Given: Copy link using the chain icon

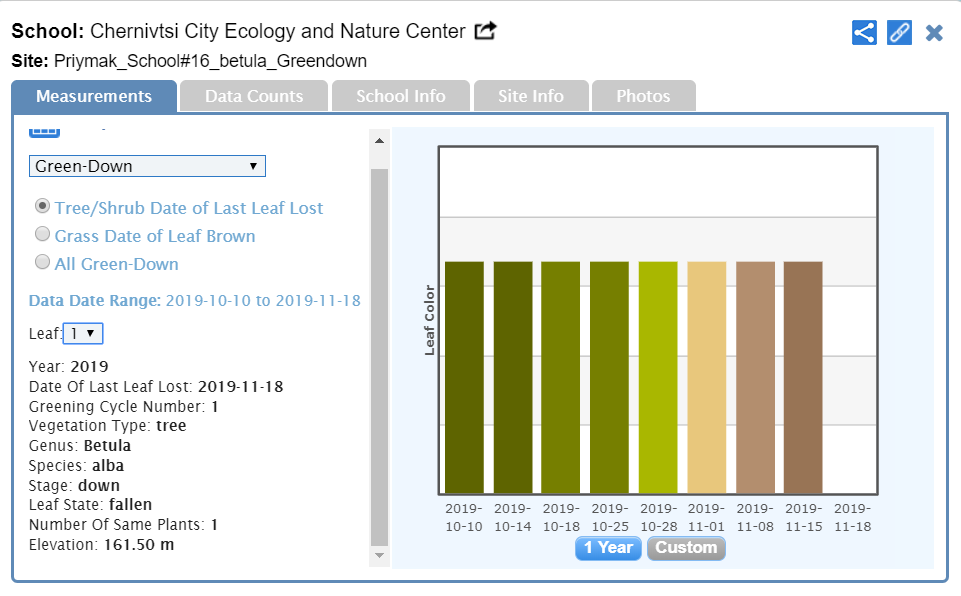Looking at the screenshot, I should (899, 32).
